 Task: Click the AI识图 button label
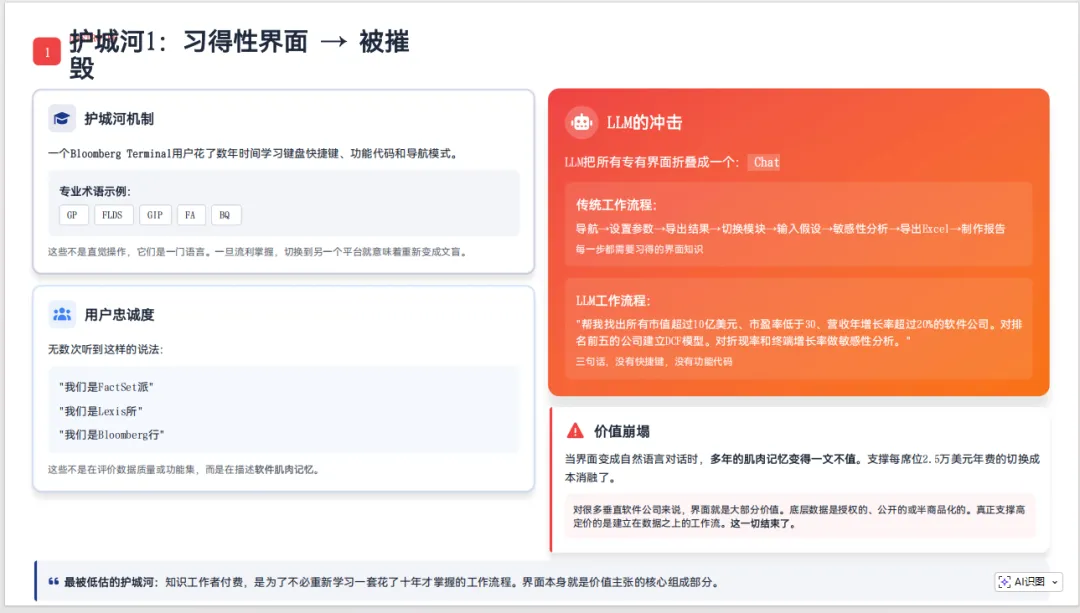point(1029,582)
